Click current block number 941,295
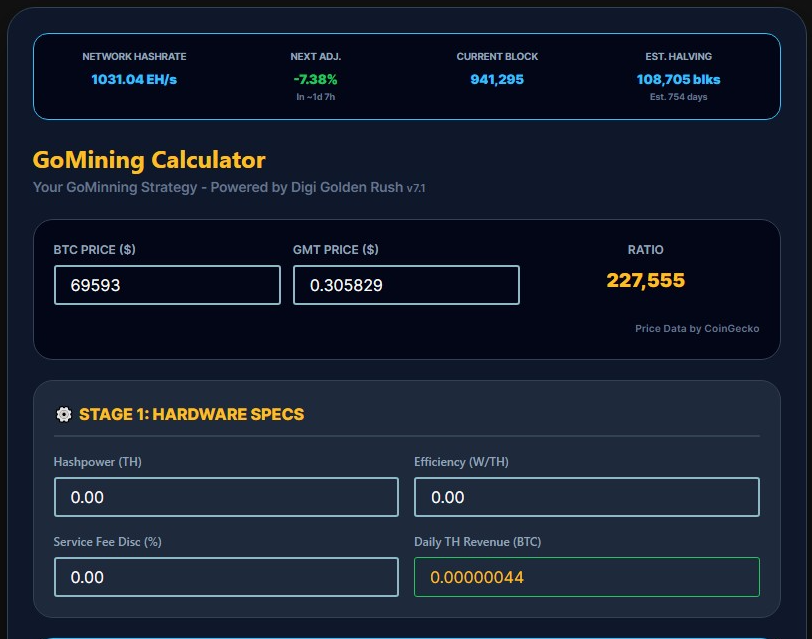This screenshot has height=639, width=812. tap(497, 79)
